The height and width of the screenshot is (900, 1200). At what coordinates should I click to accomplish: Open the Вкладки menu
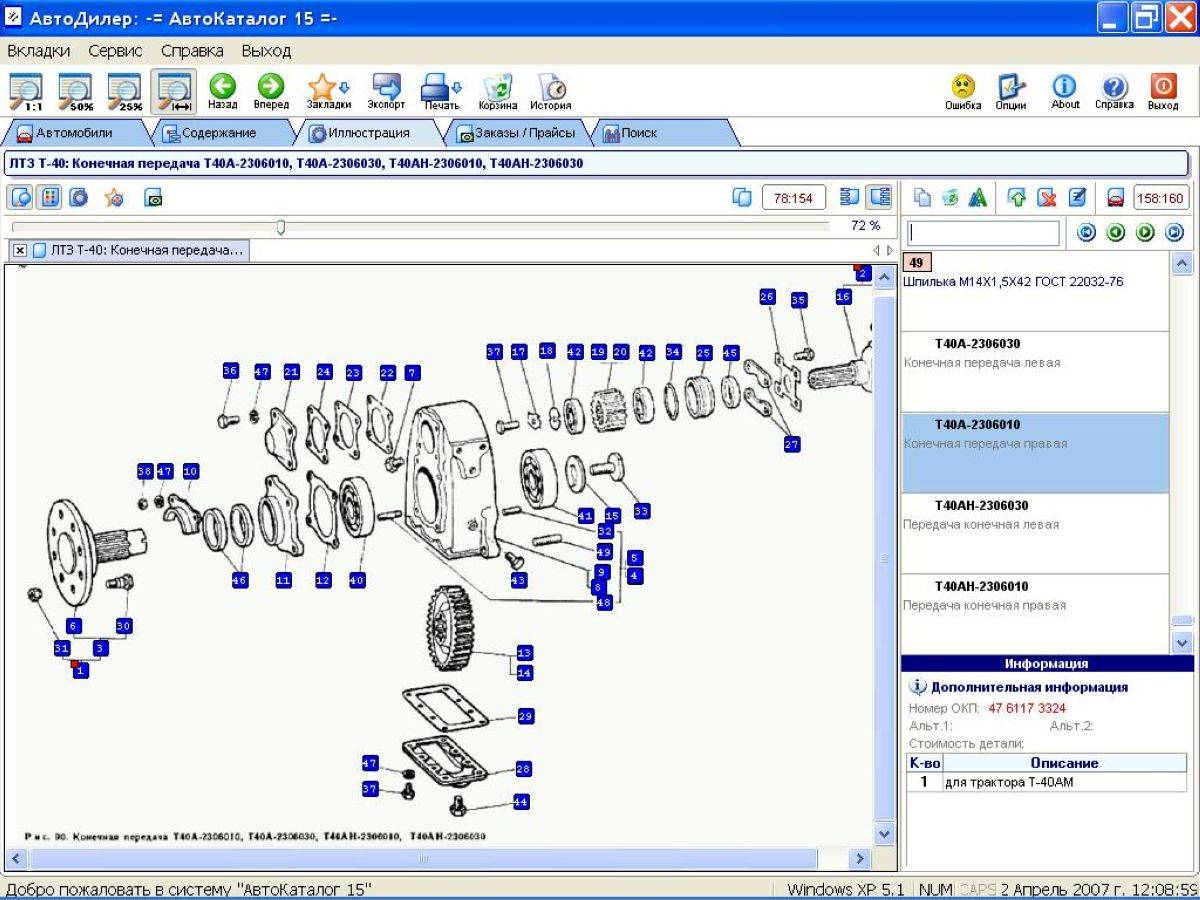coord(38,50)
